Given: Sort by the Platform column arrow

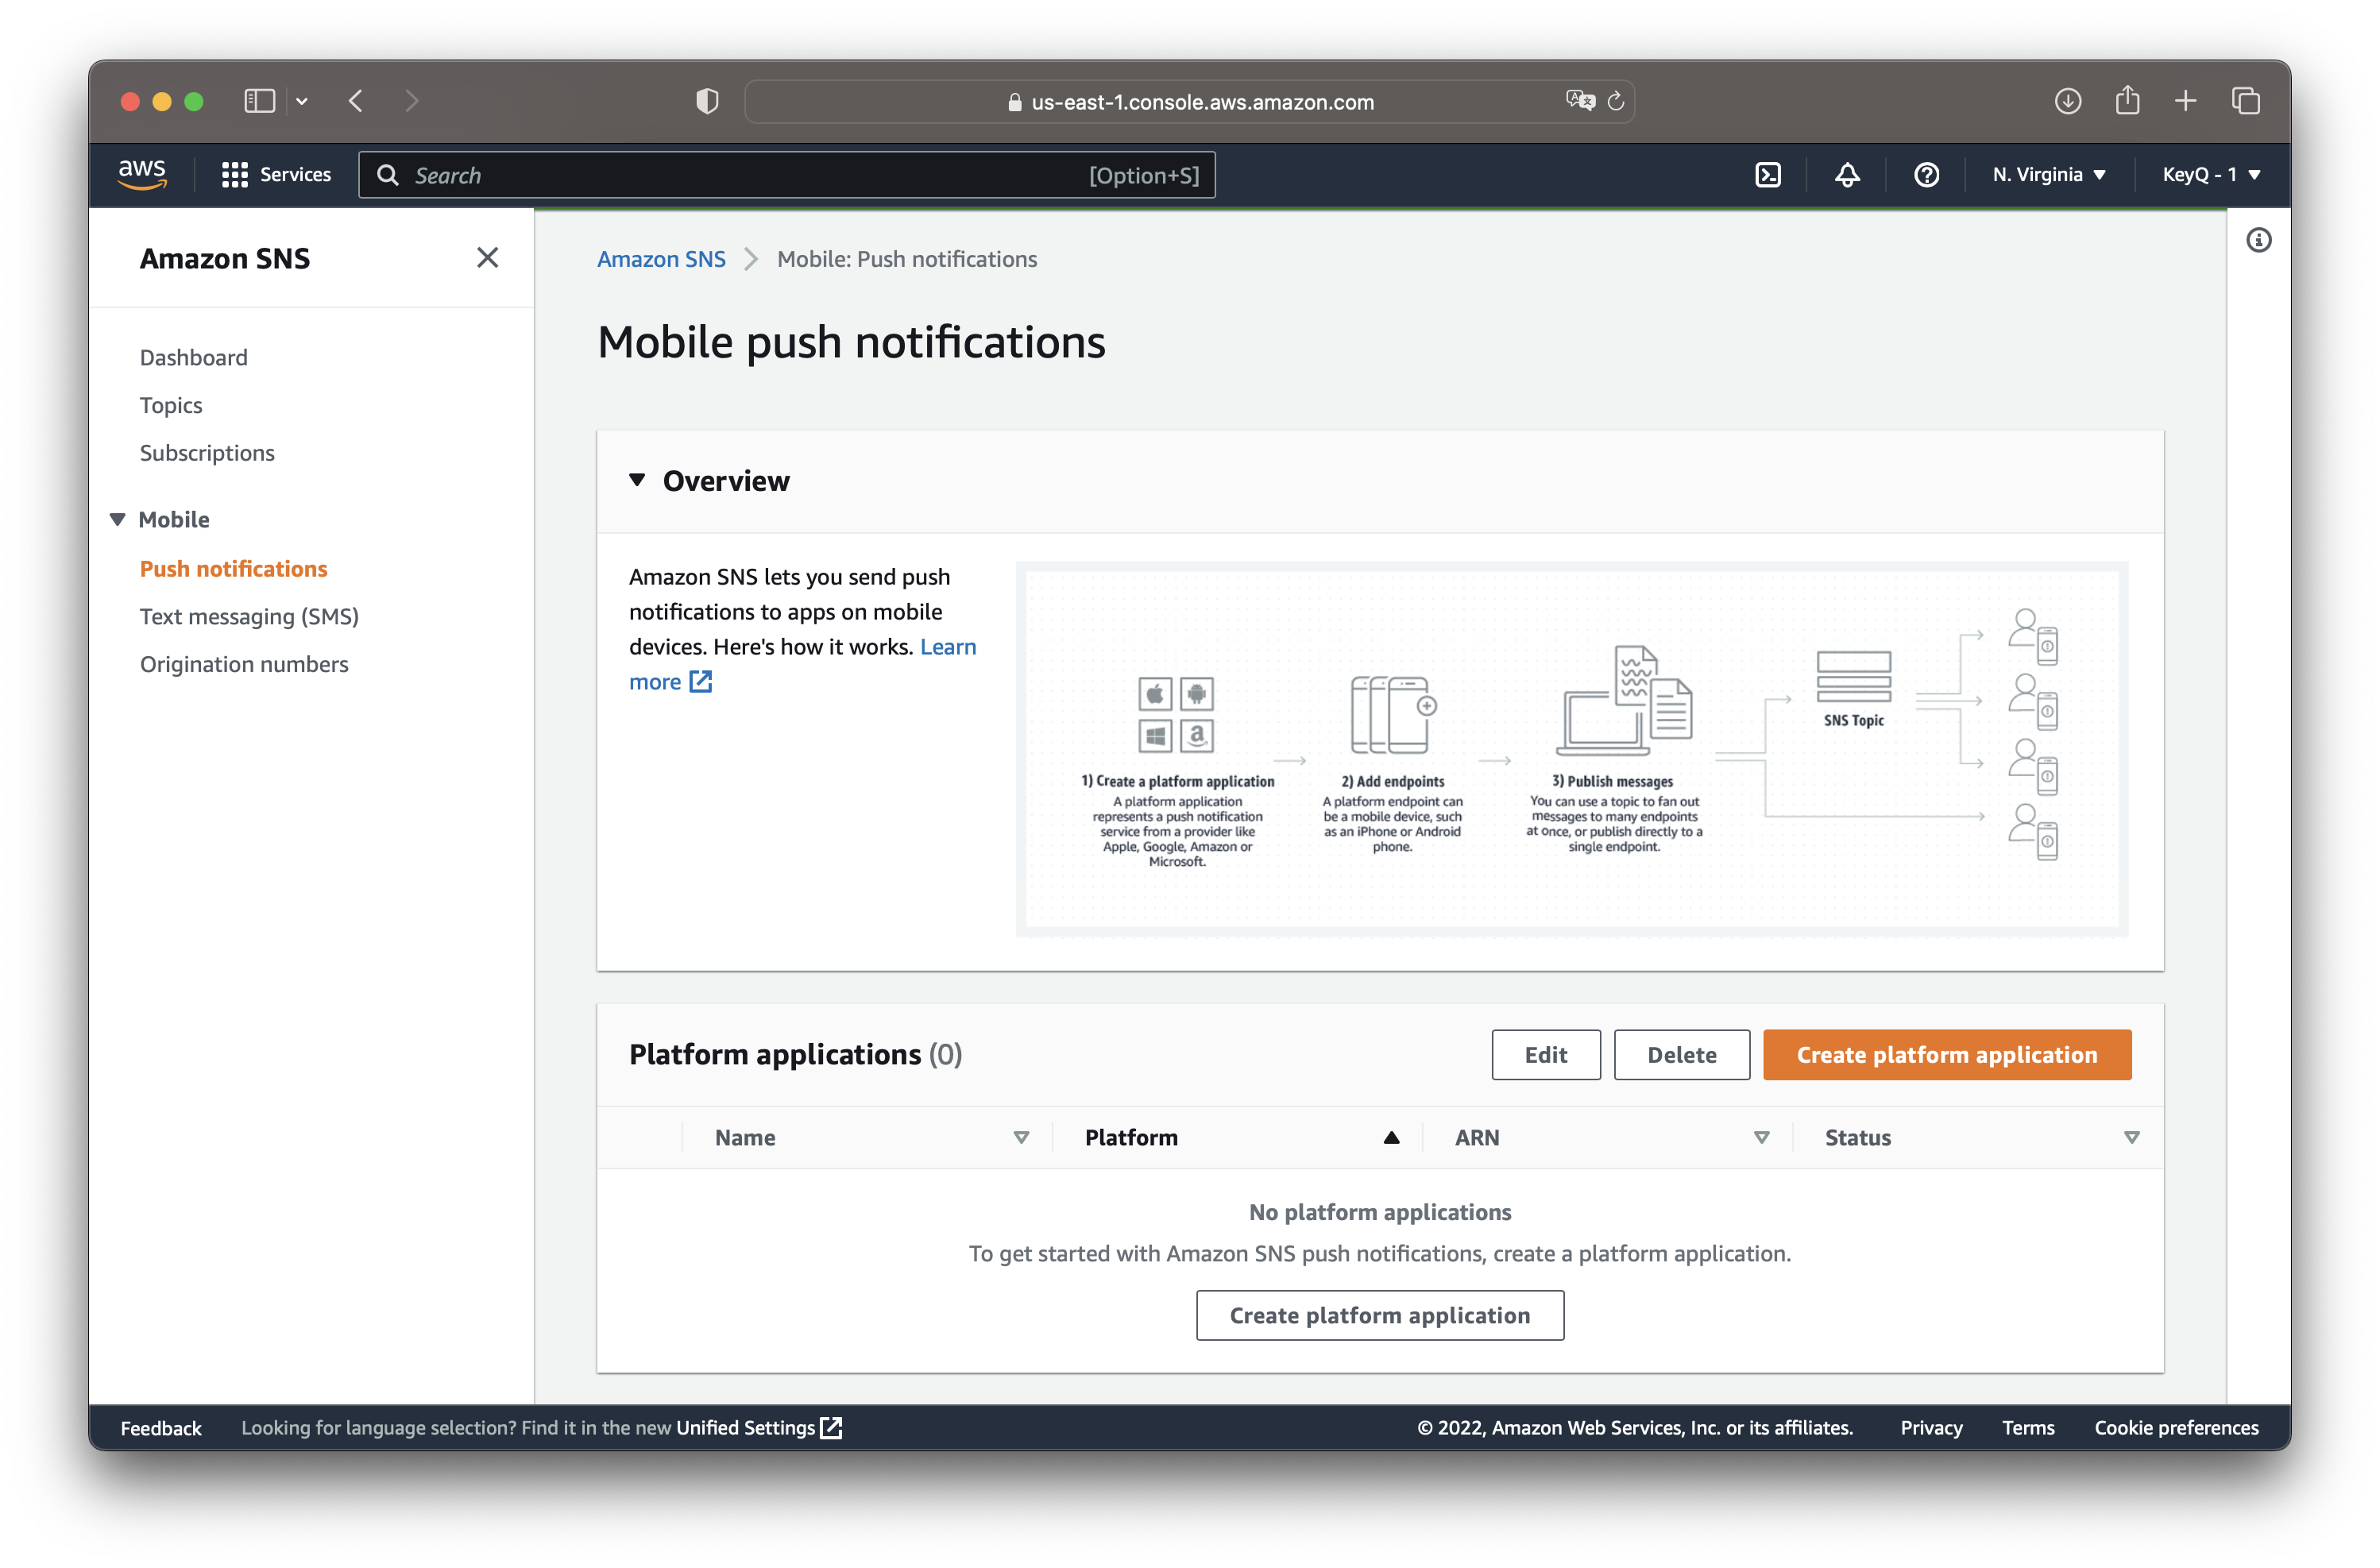Looking at the screenshot, I should (1391, 1137).
